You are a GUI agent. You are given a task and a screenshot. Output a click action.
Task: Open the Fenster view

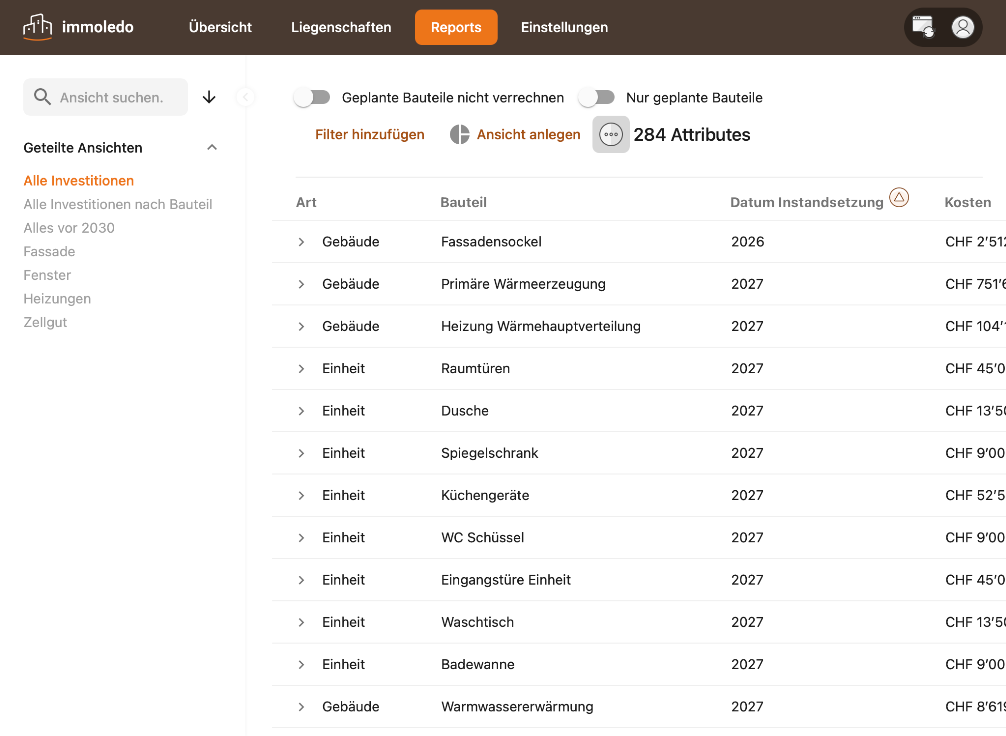[x=47, y=275]
